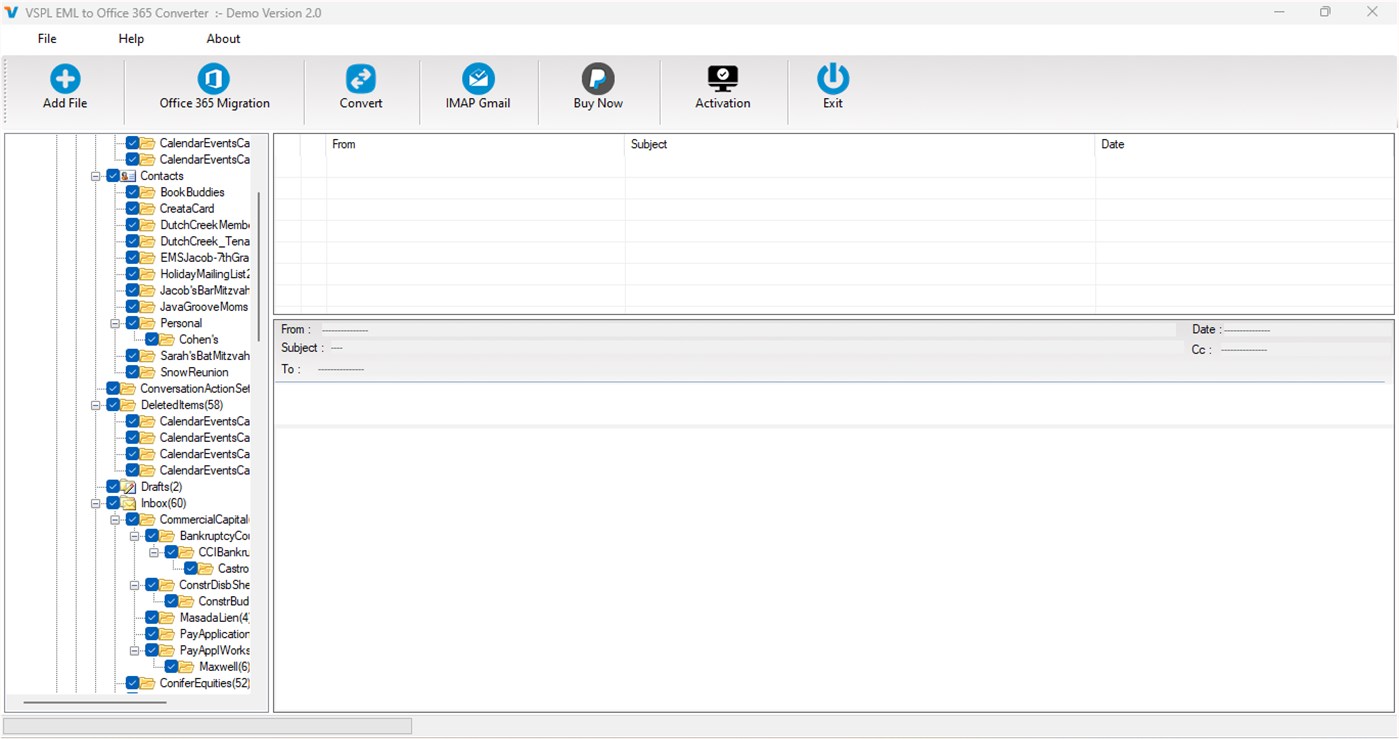This screenshot has height=739, width=1399.
Task: Collapse the DeletedItems(58) tree branch
Action: (95, 404)
